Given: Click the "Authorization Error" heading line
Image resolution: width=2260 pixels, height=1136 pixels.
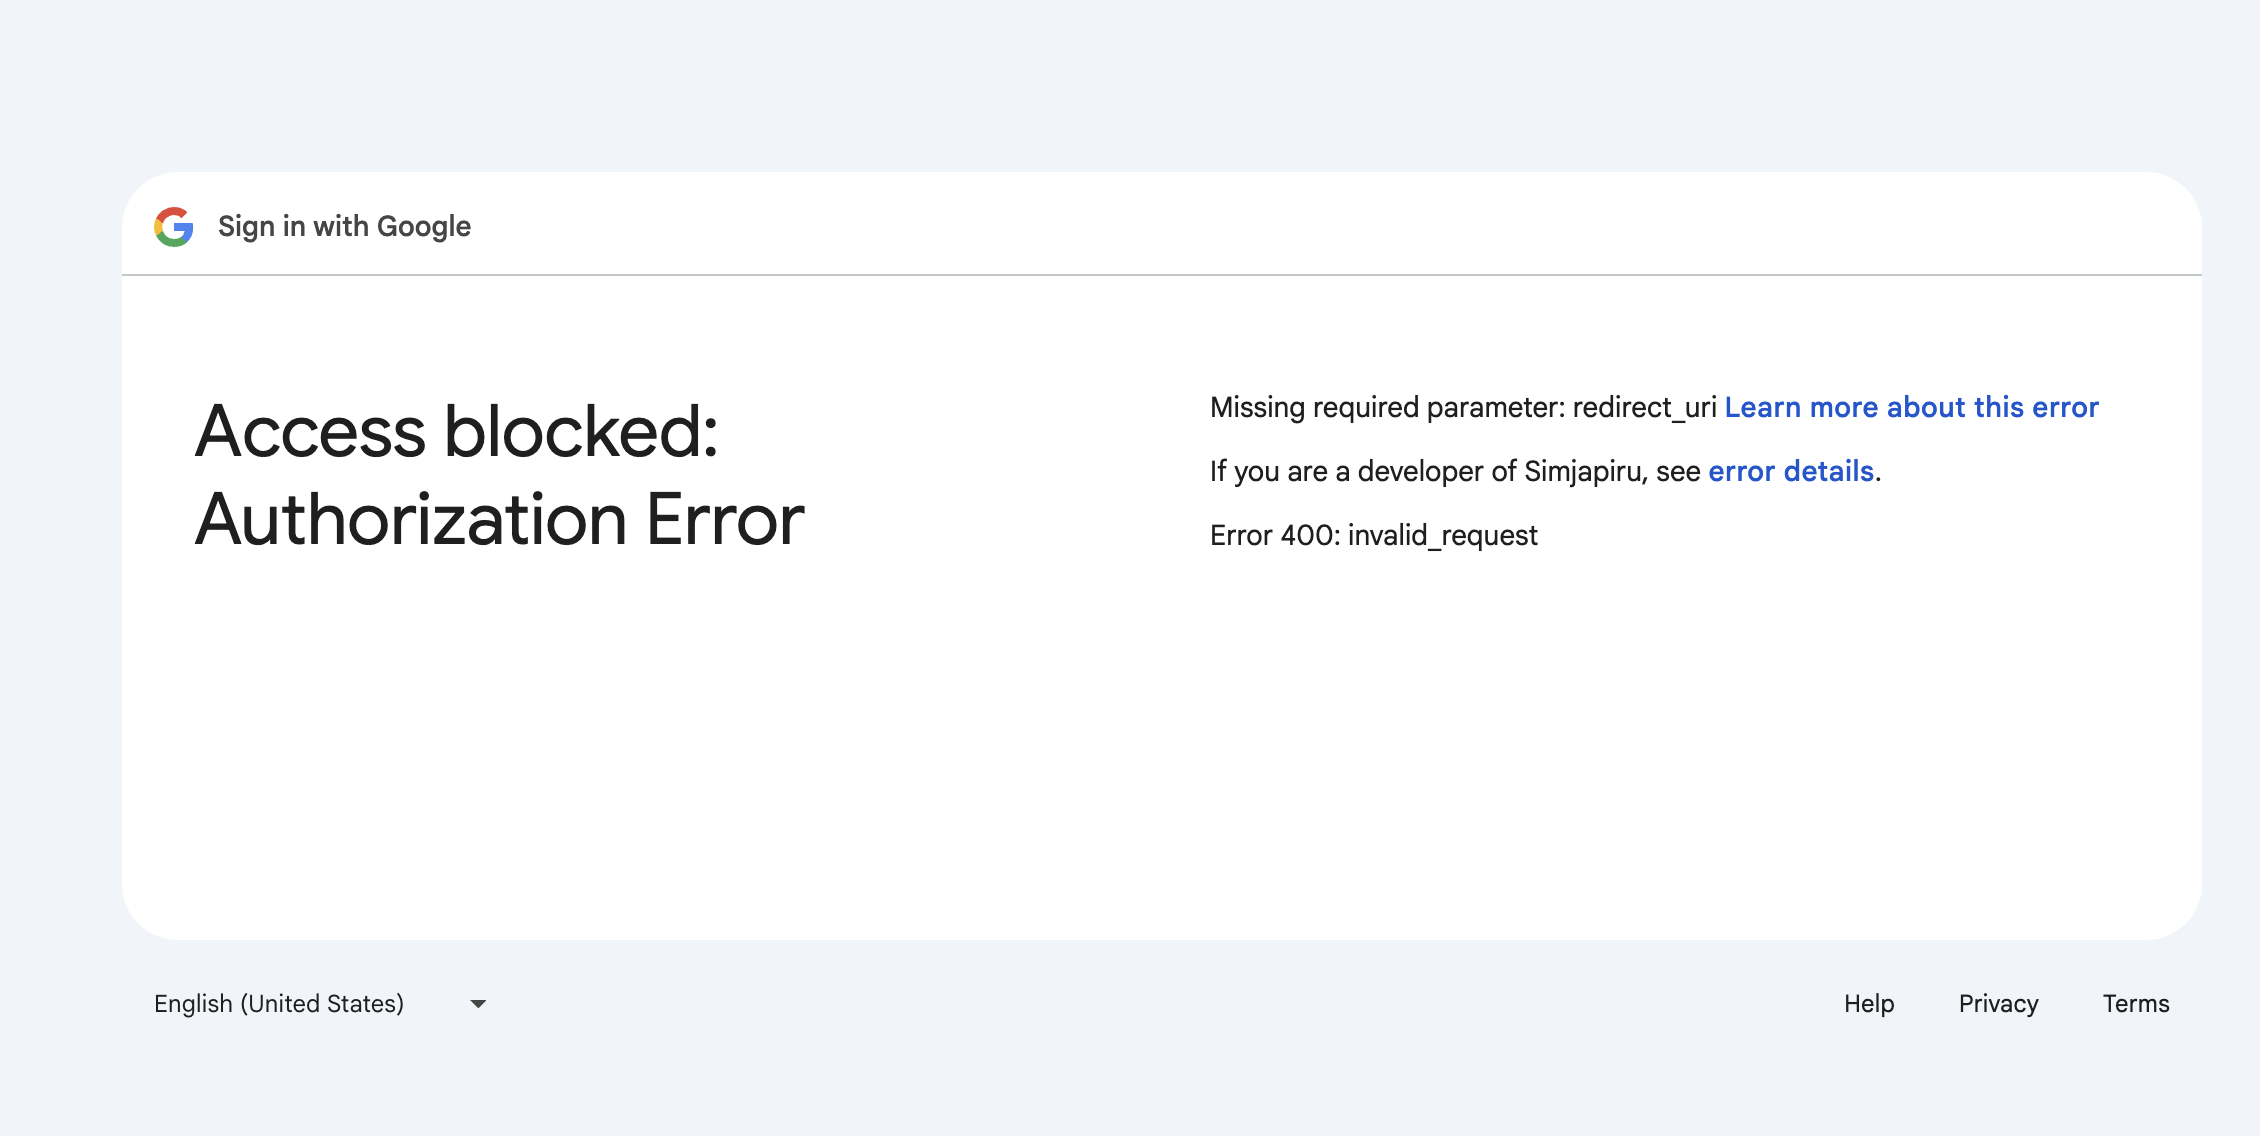Looking at the screenshot, I should click(499, 520).
